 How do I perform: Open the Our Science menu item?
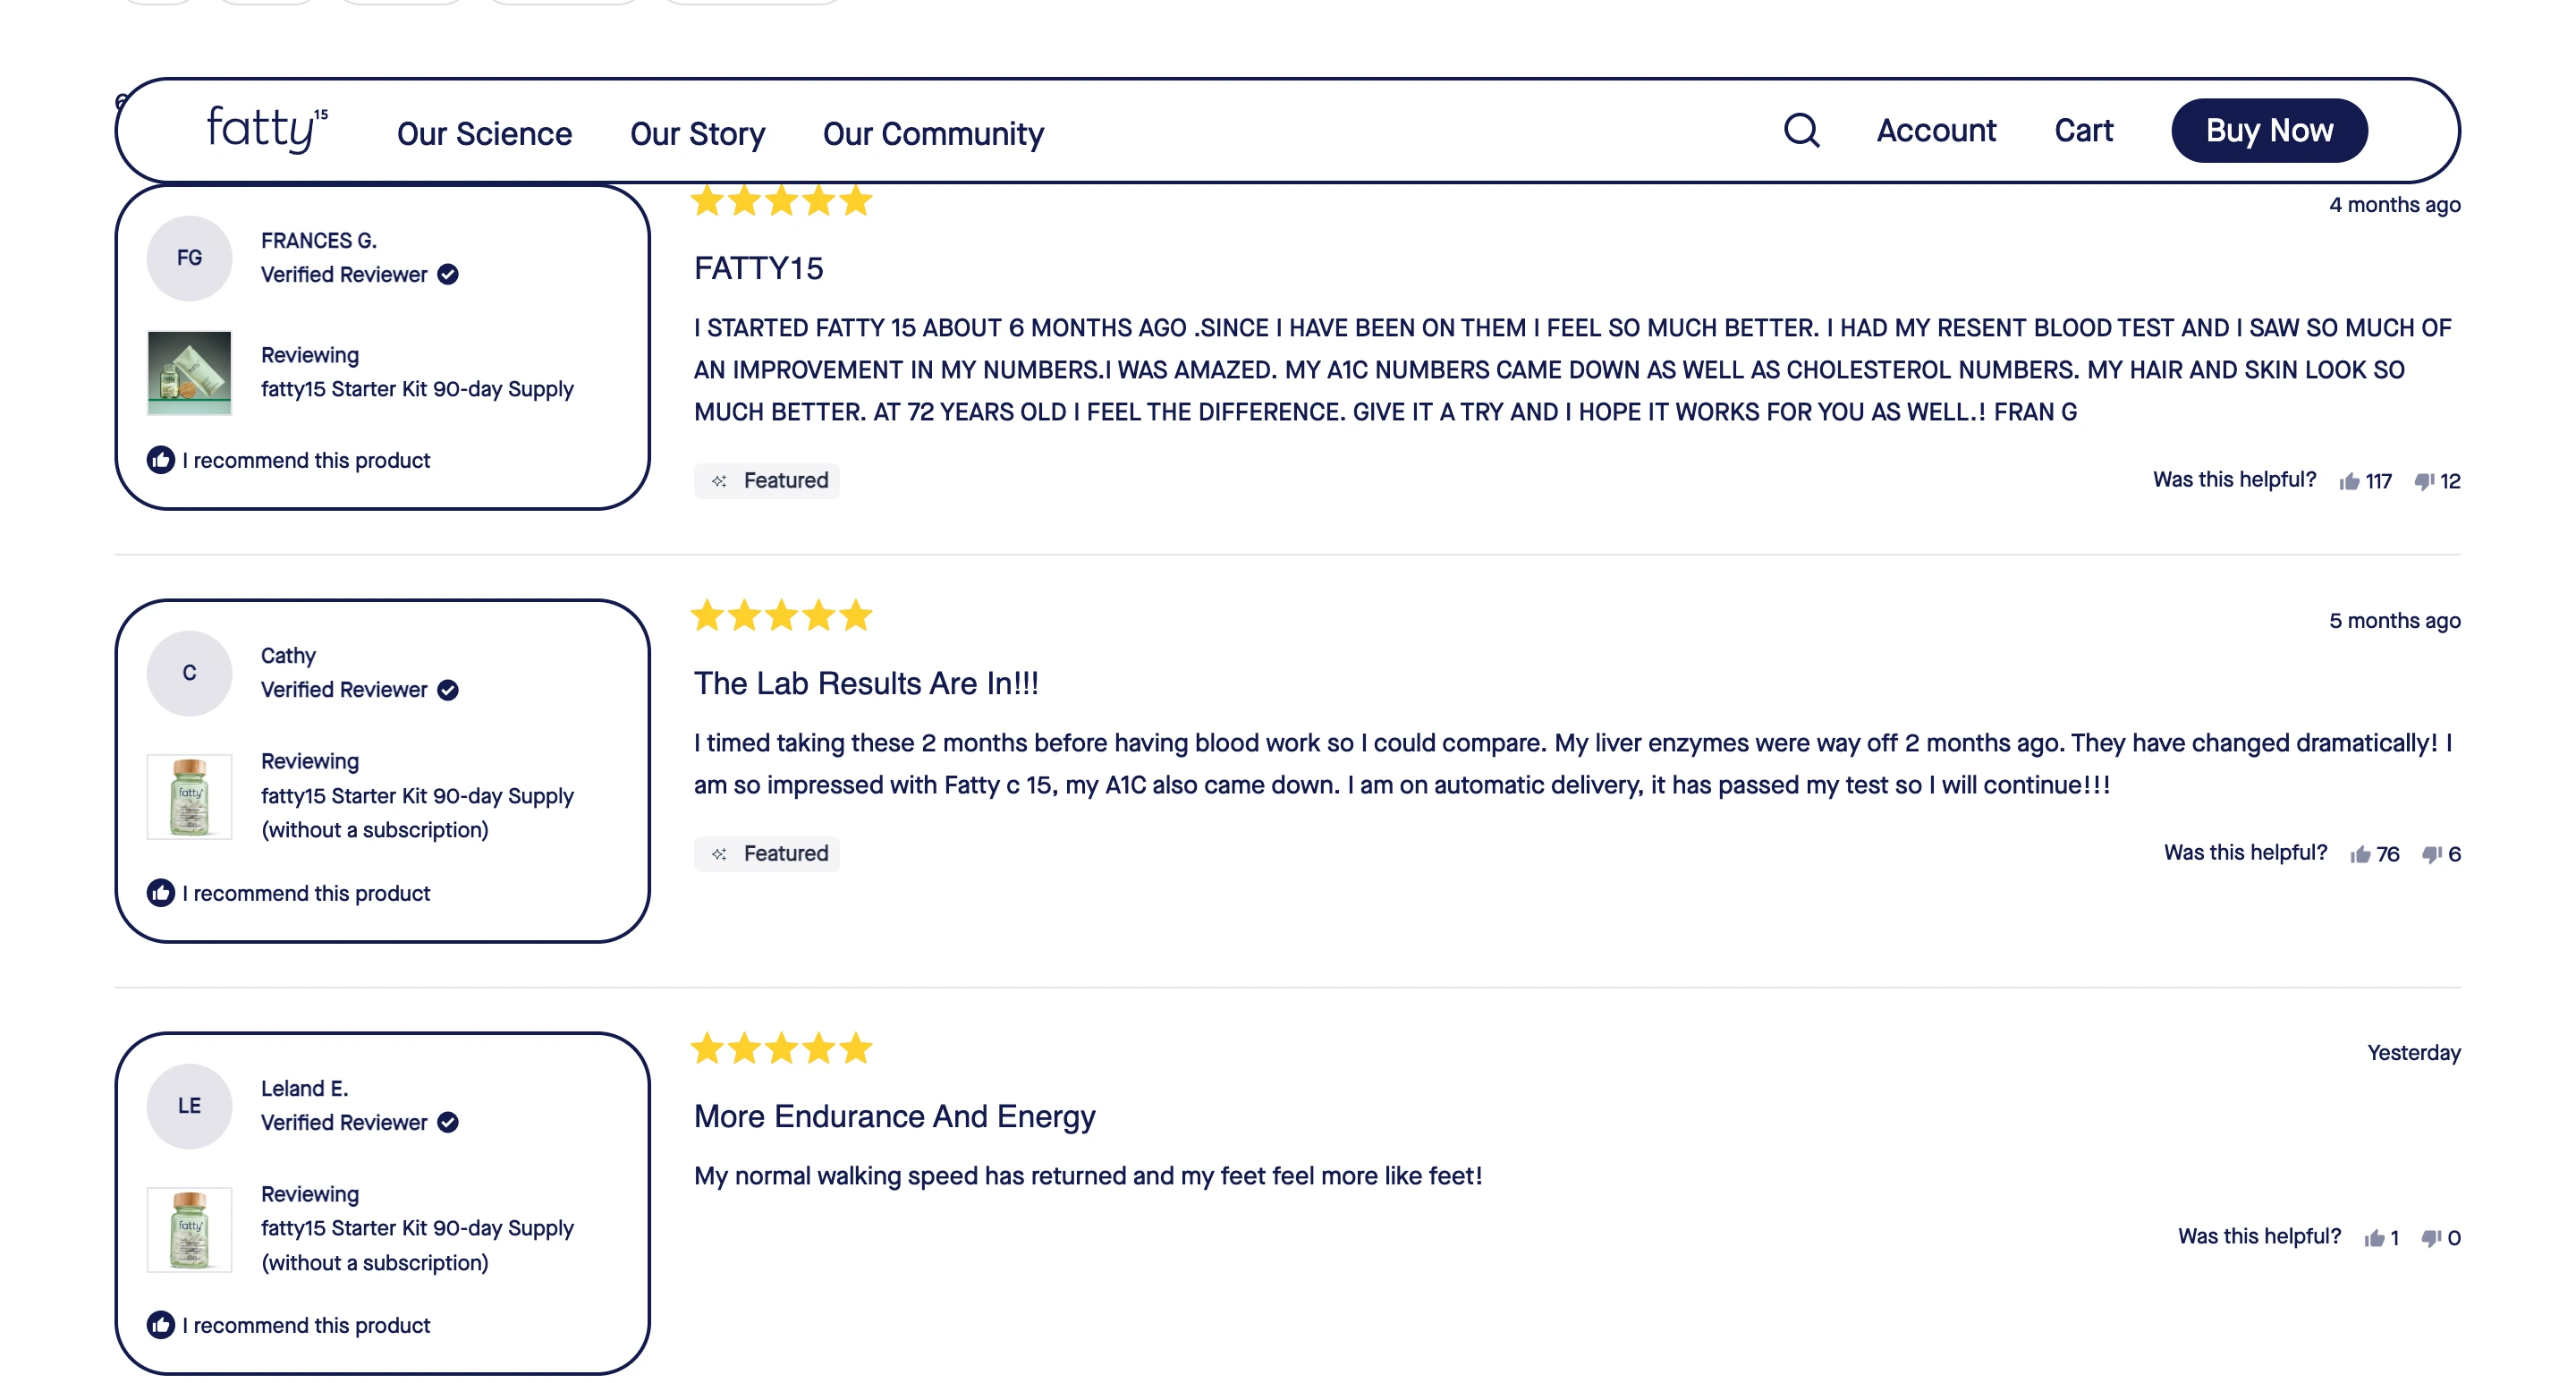(x=484, y=133)
